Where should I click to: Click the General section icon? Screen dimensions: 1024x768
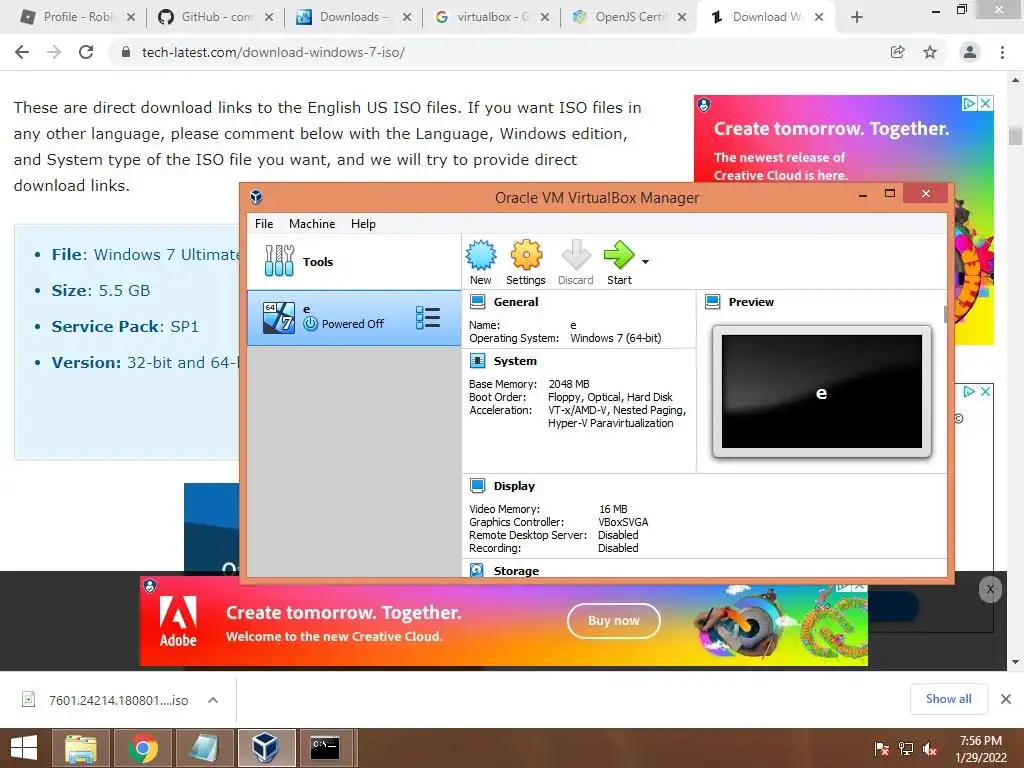(478, 302)
